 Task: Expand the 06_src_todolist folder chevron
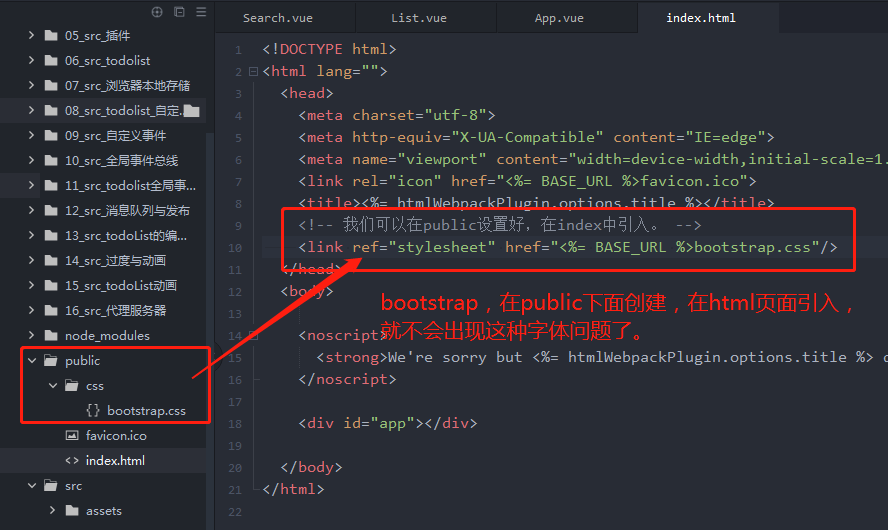[31, 60]
